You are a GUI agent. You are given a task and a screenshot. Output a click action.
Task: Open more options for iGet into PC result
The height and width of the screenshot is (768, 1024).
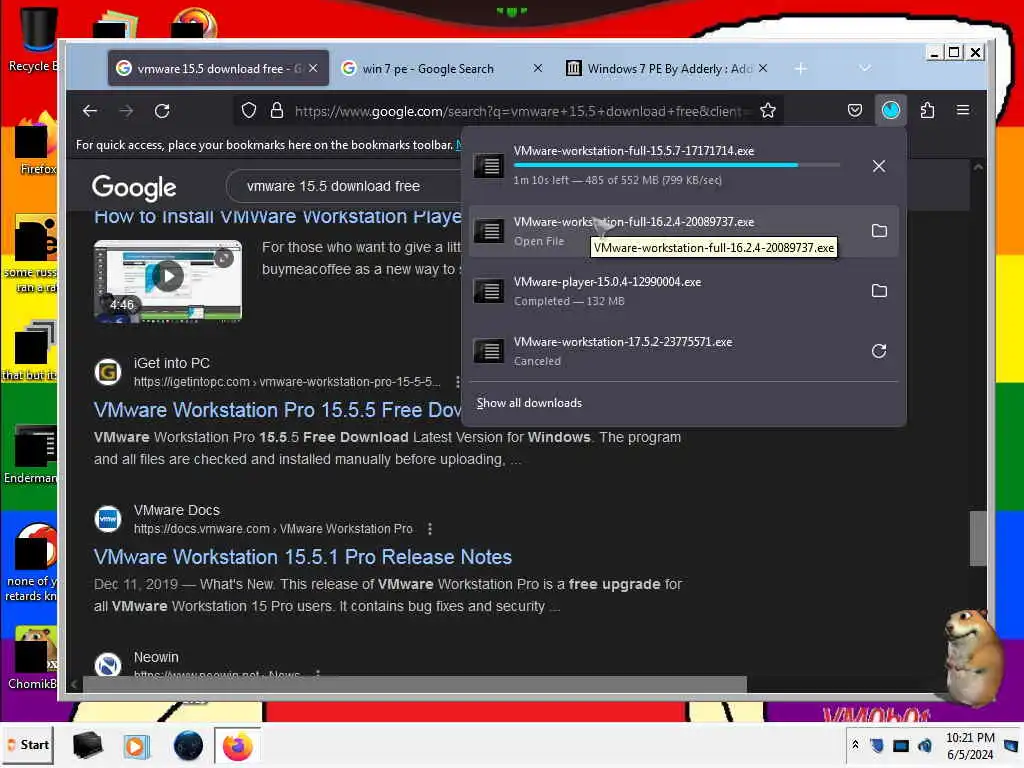click(x=456, y=381)
